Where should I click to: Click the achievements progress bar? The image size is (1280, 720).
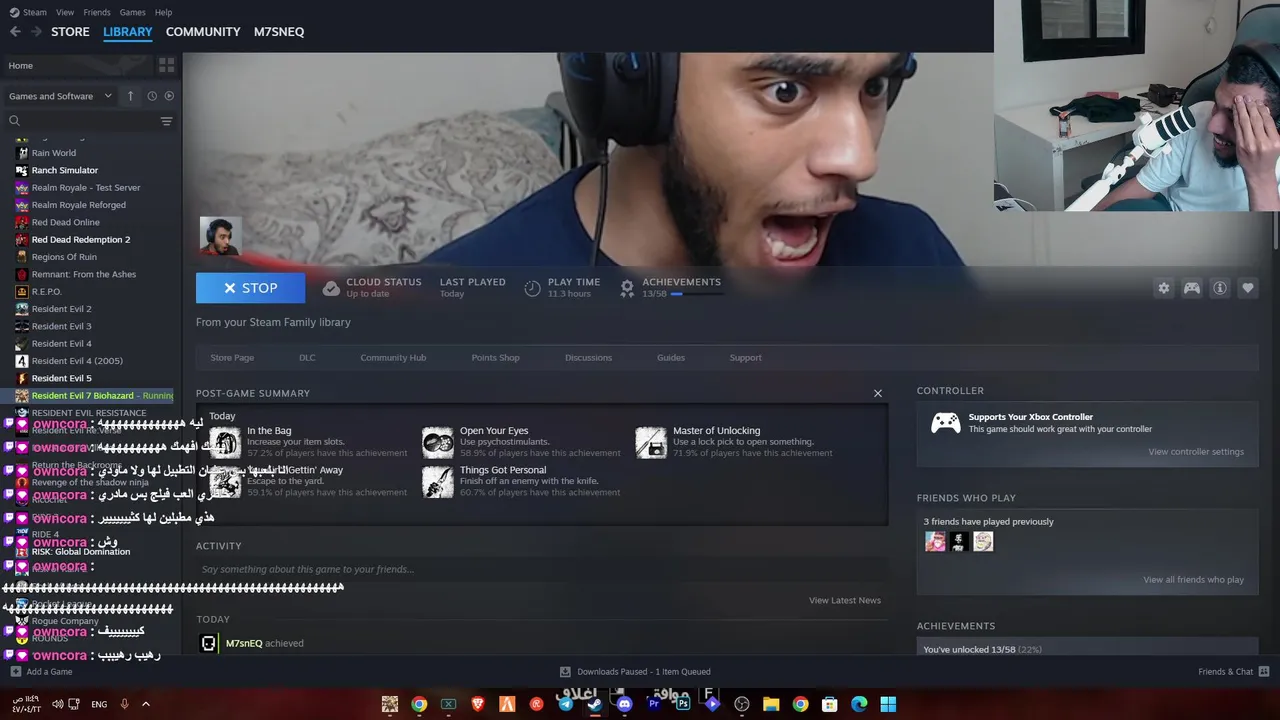pyautogui.click(x=695, y=294)
